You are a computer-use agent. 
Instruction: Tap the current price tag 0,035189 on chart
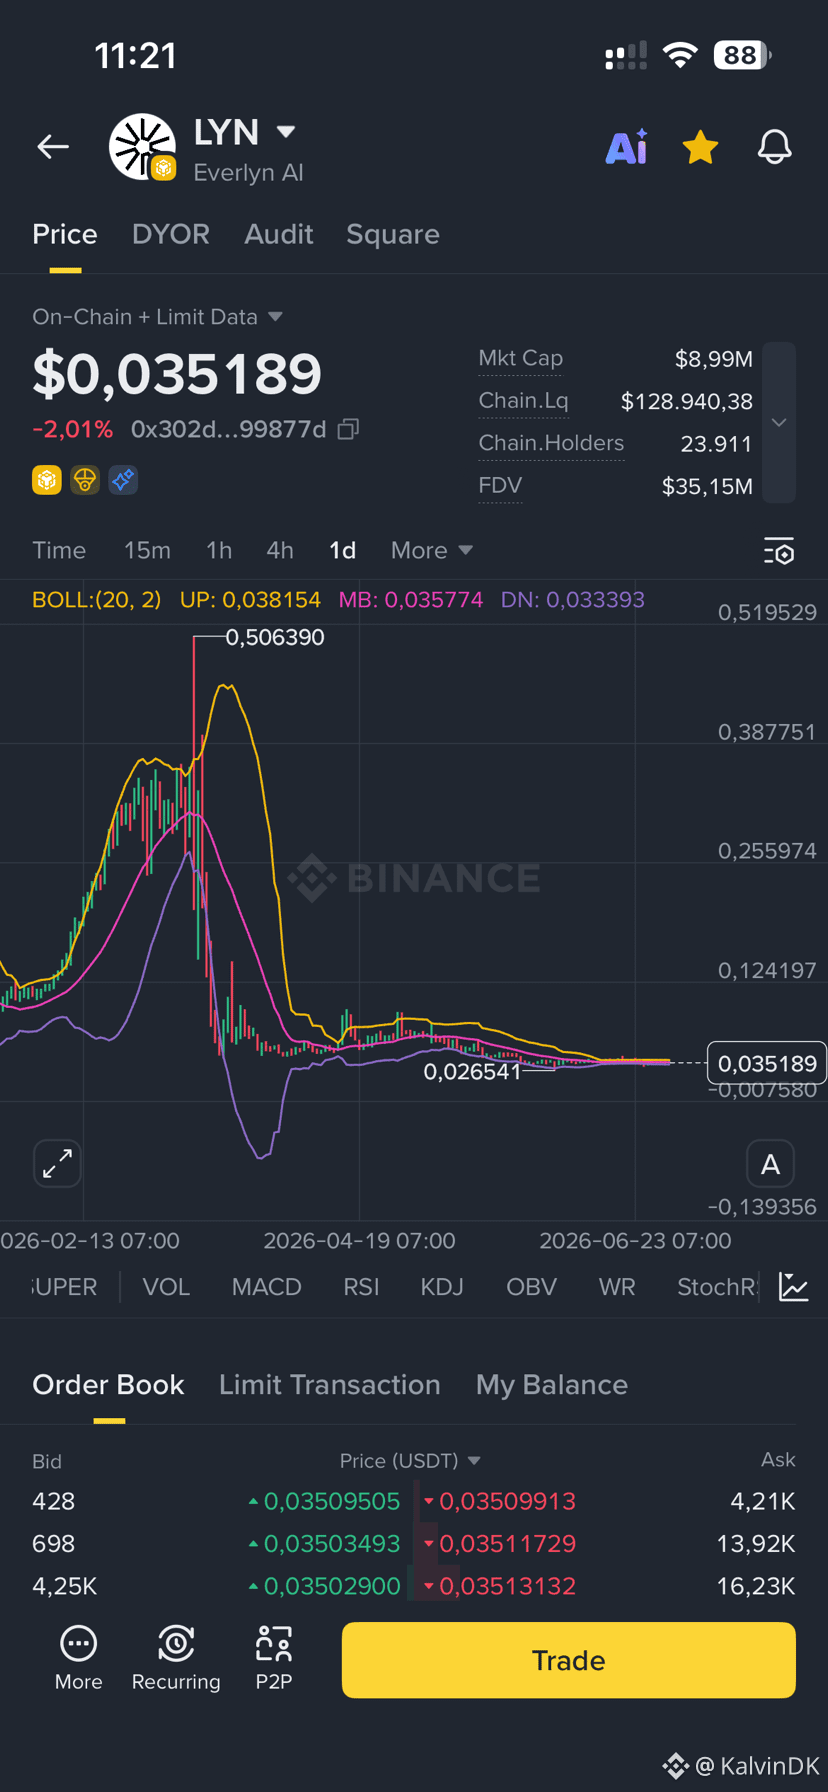tap(766, 1063)
